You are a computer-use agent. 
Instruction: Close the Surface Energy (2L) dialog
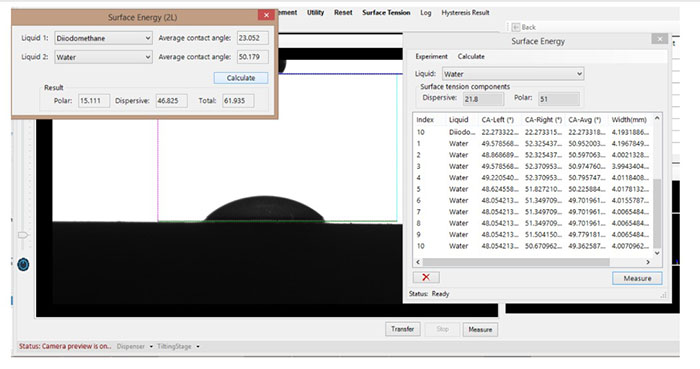[266, 15]
